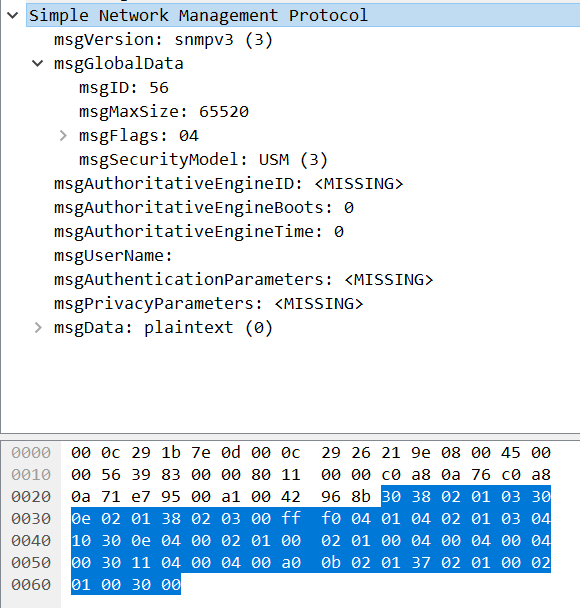Select the msgPrivacyParameters: <MISSING> field
Image resolution: width=580 pixels, height=608 pixels.
pos(209,304)
